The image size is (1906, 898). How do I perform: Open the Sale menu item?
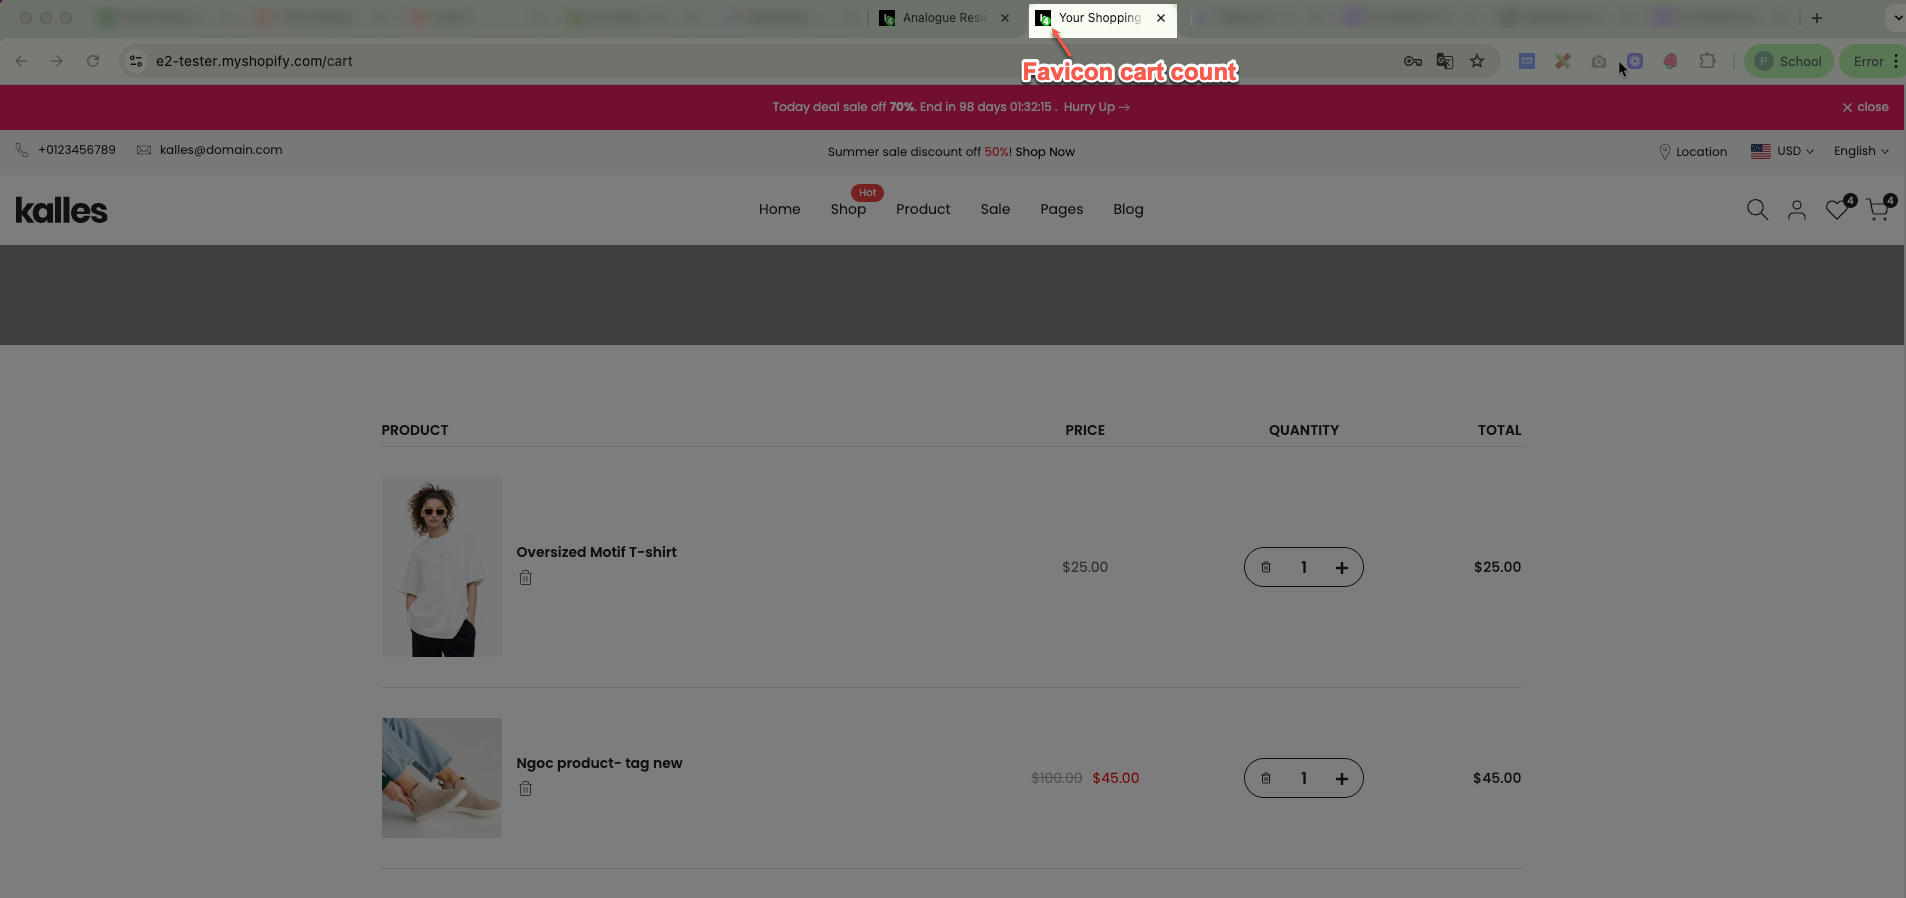(x=995, y=209)
